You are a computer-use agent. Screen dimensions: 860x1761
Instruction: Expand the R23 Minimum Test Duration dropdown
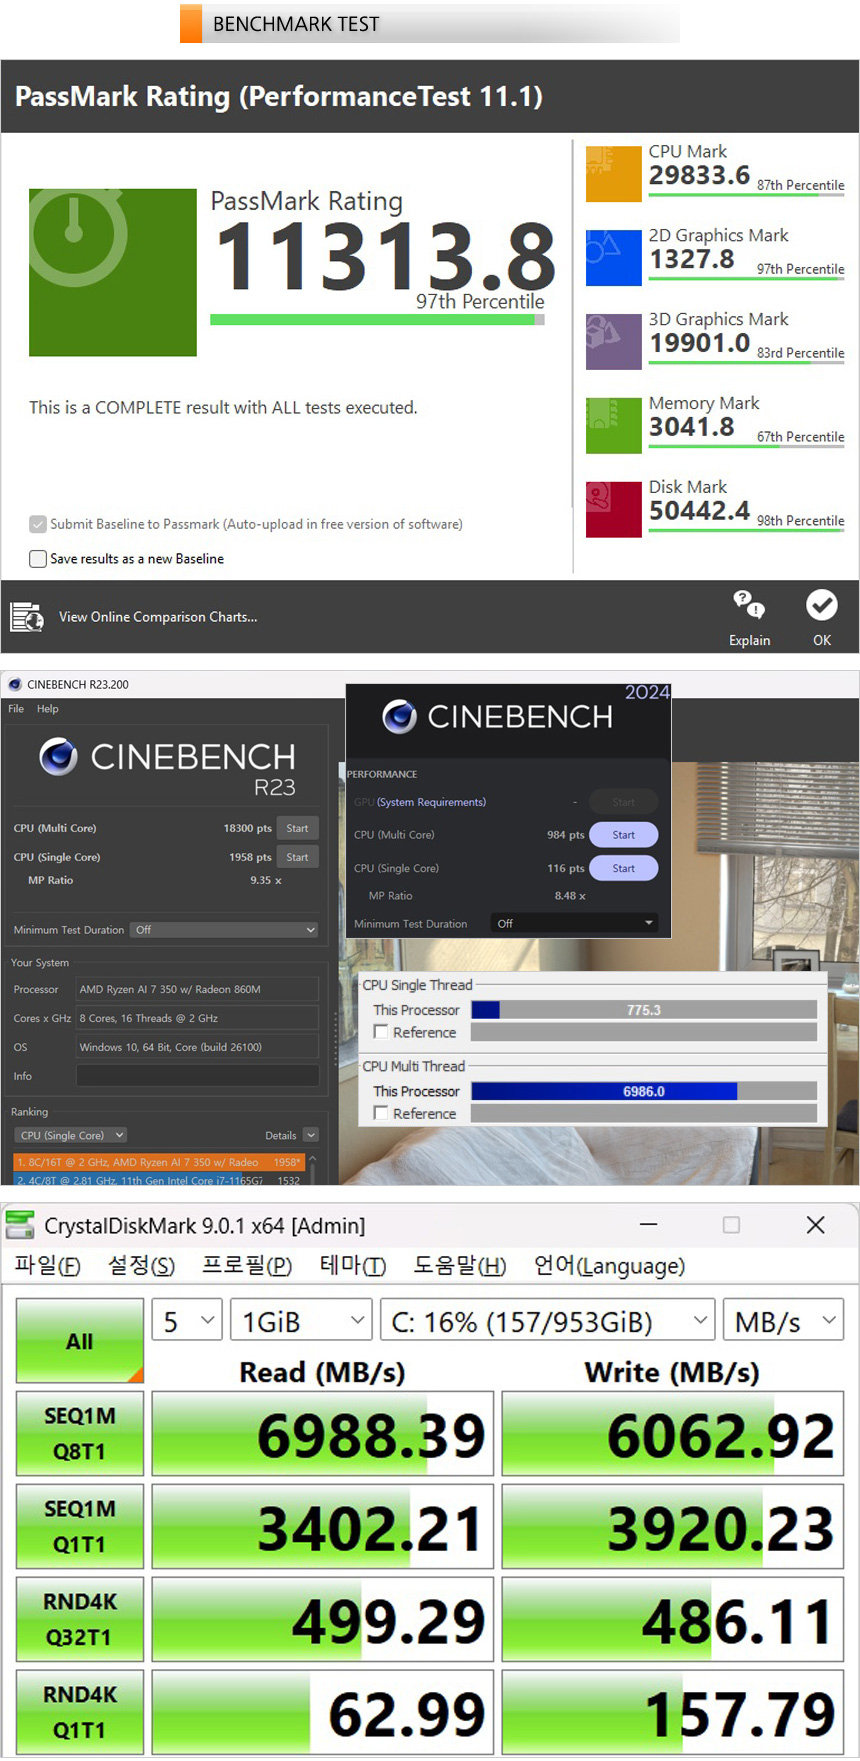coord(224,930)
